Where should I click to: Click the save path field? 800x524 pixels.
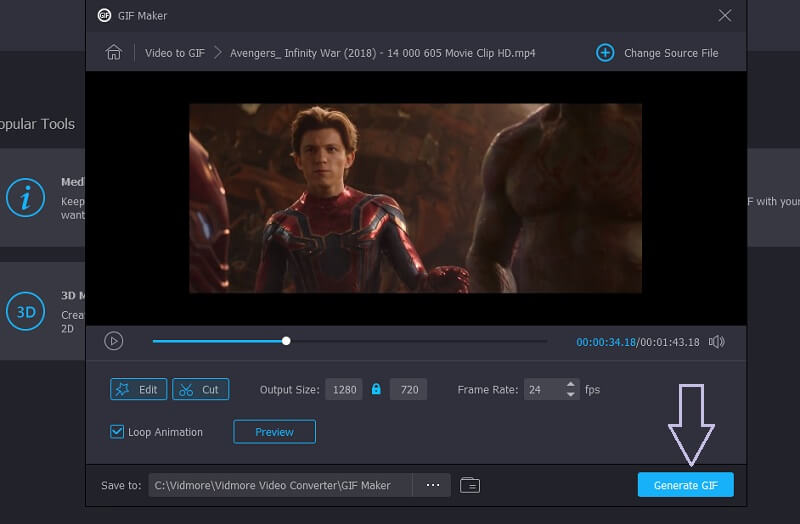coord(280,485)
